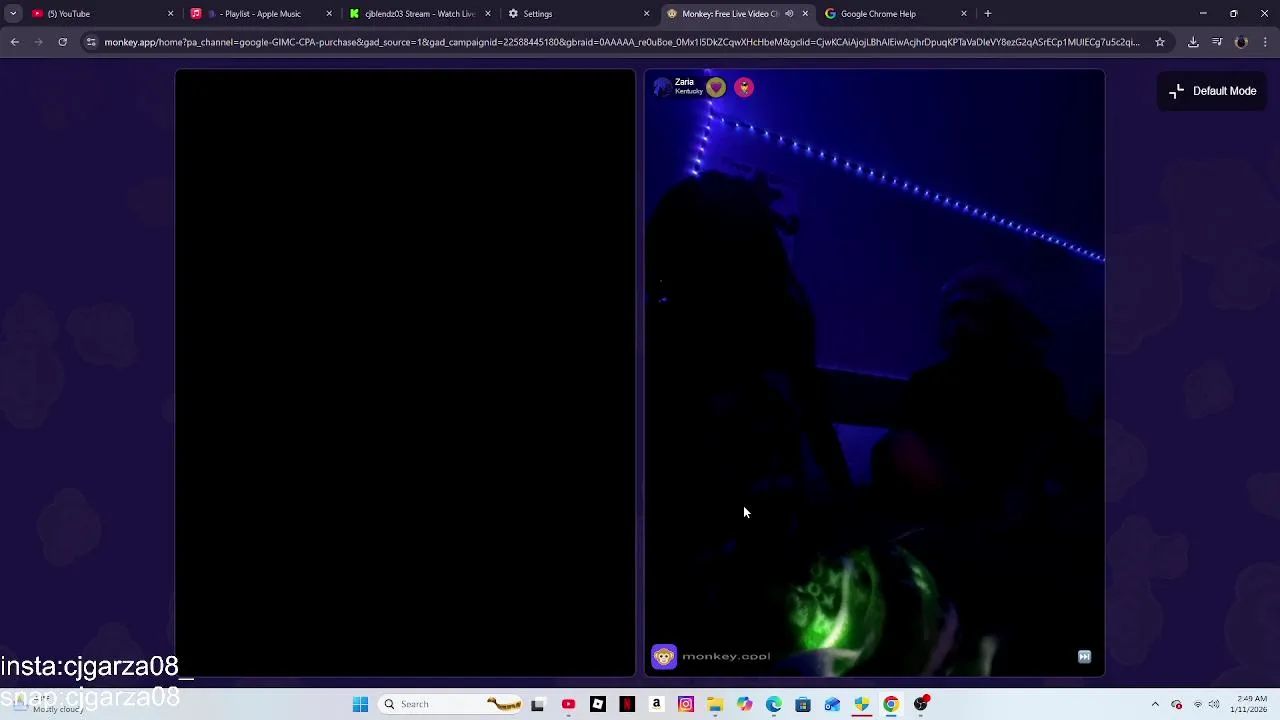Reload the monkey.app page
The width and height of the screenshot is (1280, 720).
[x=62, y=42]
